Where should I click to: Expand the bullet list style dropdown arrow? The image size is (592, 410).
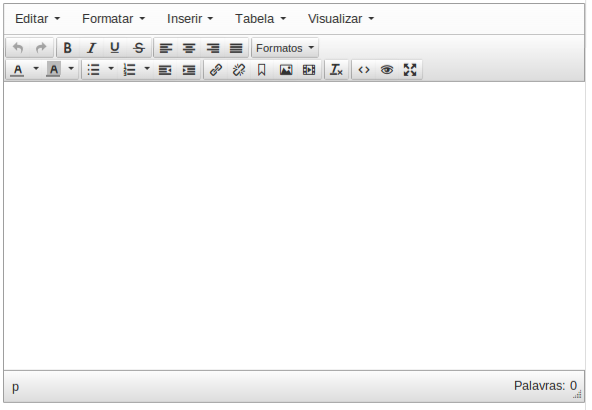coord(111,69)
